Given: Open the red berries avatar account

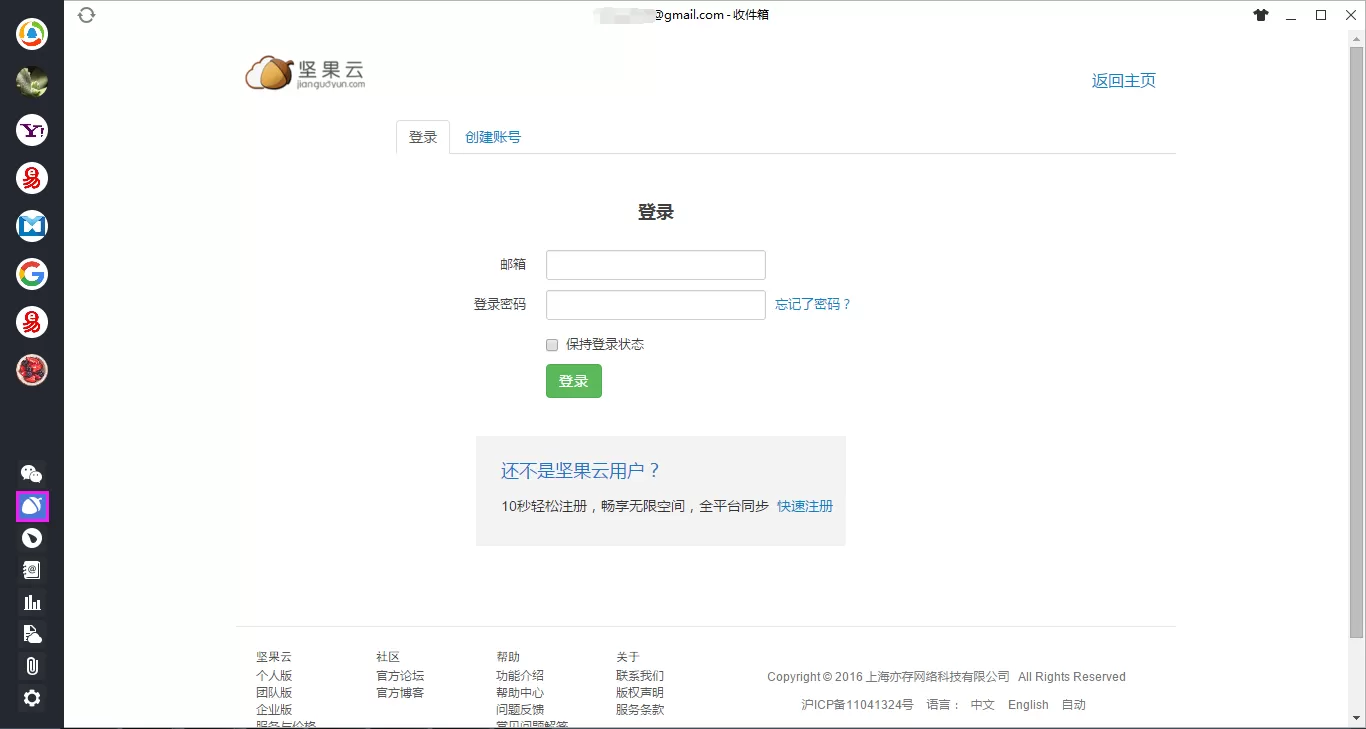Looking at the screenshot, I should tap(32, 370).
